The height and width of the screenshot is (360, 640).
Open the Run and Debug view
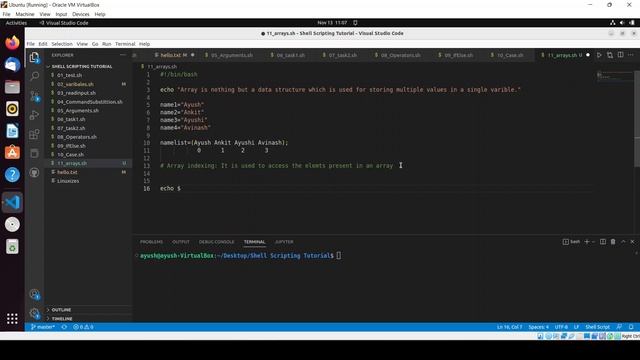click(x=35, y=116)
